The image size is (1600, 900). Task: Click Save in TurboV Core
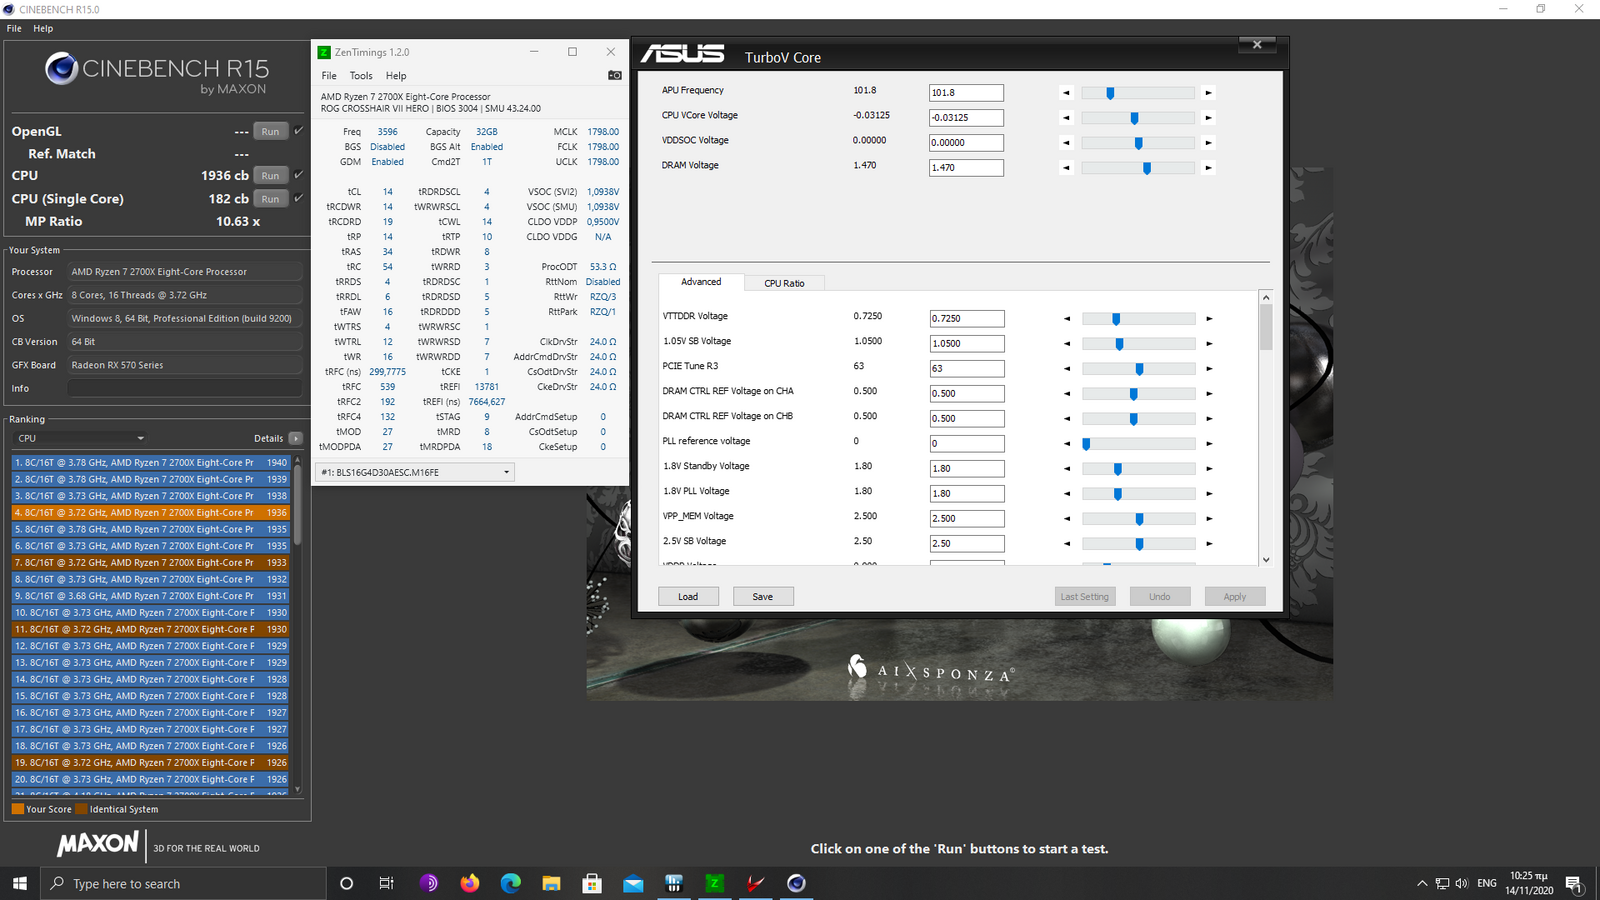pyautogui.click(x=763, y=596)
